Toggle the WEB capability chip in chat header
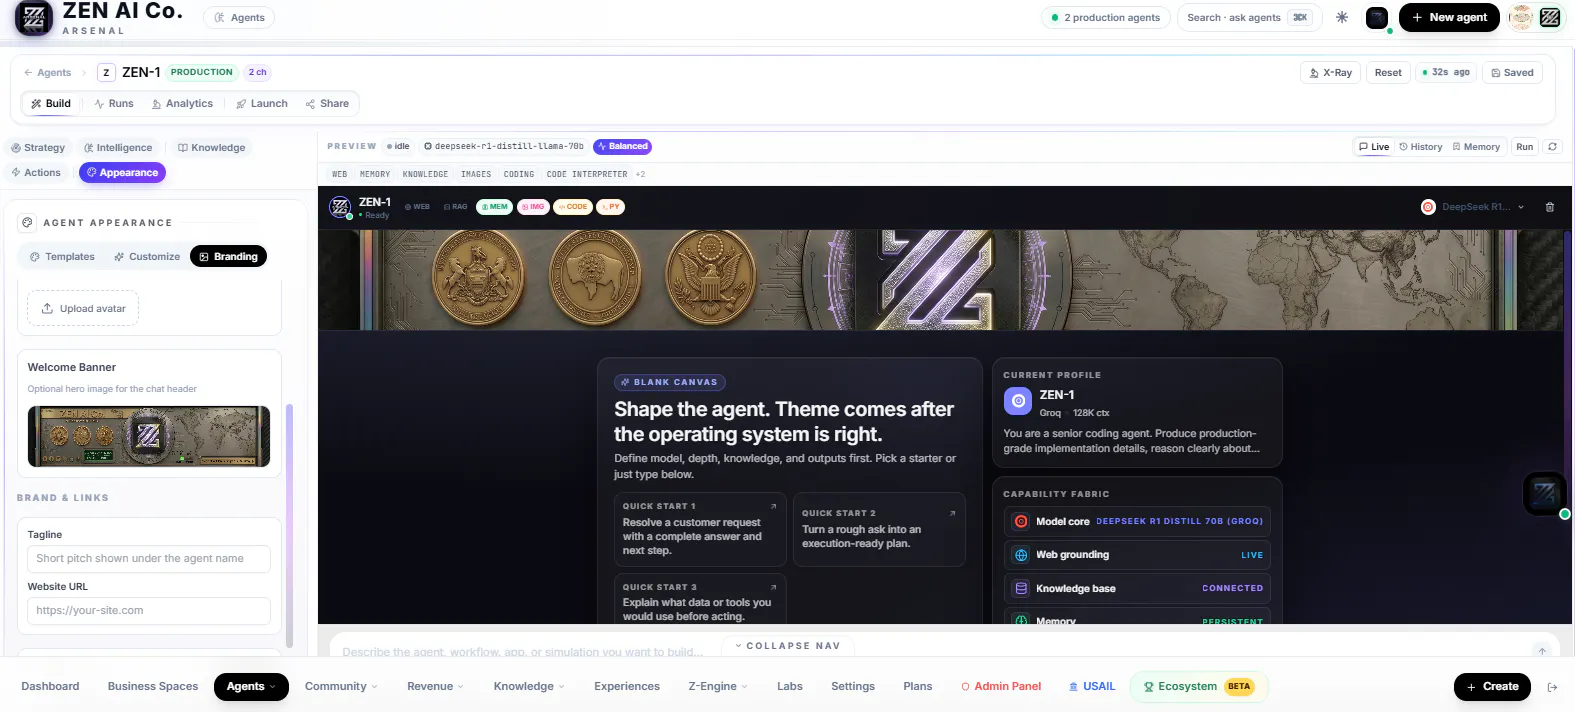This screenshot has height=712, width=1575. [x=417, y=207]
